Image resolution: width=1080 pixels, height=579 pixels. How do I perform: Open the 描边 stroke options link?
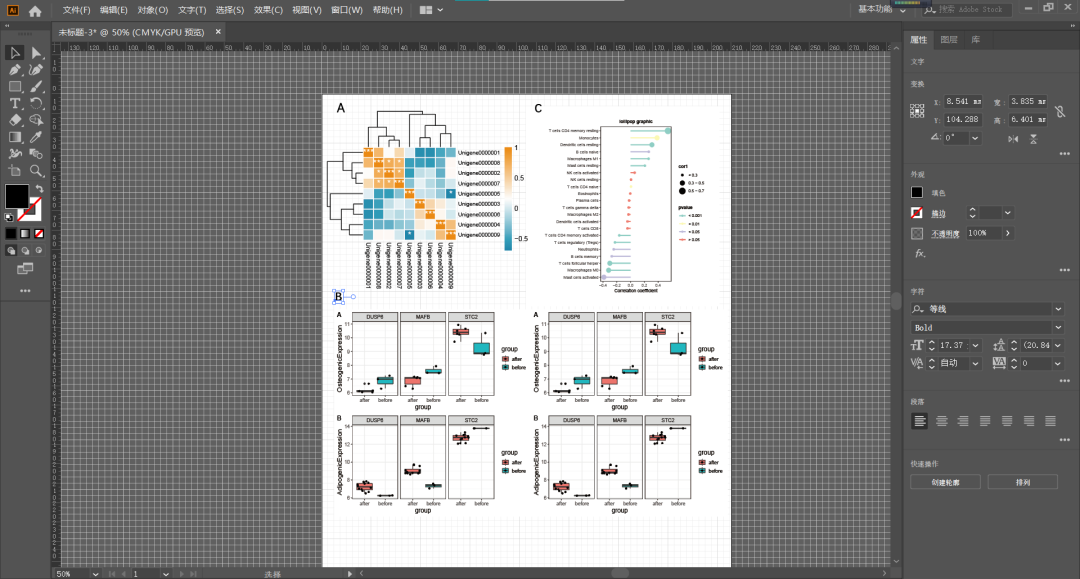pos(938,214)
